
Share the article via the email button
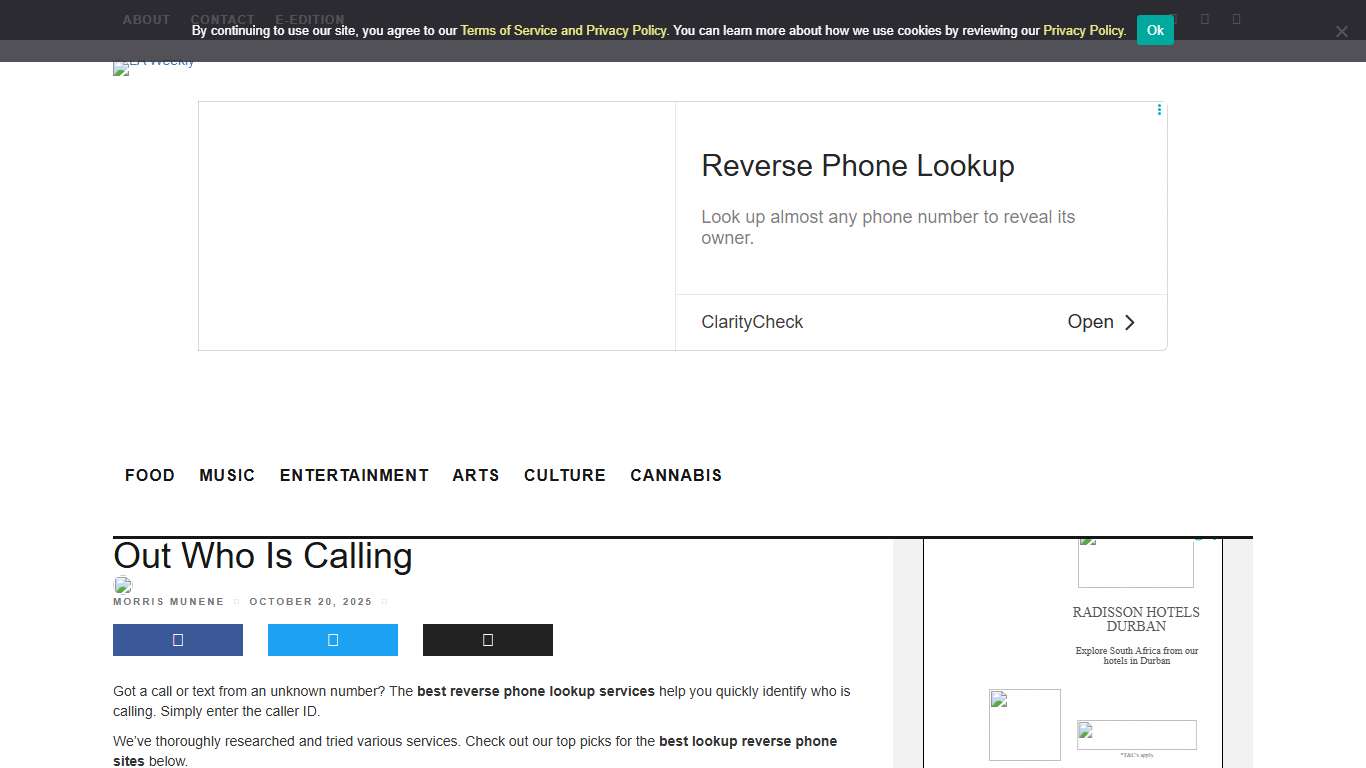(x=487, y=640)
